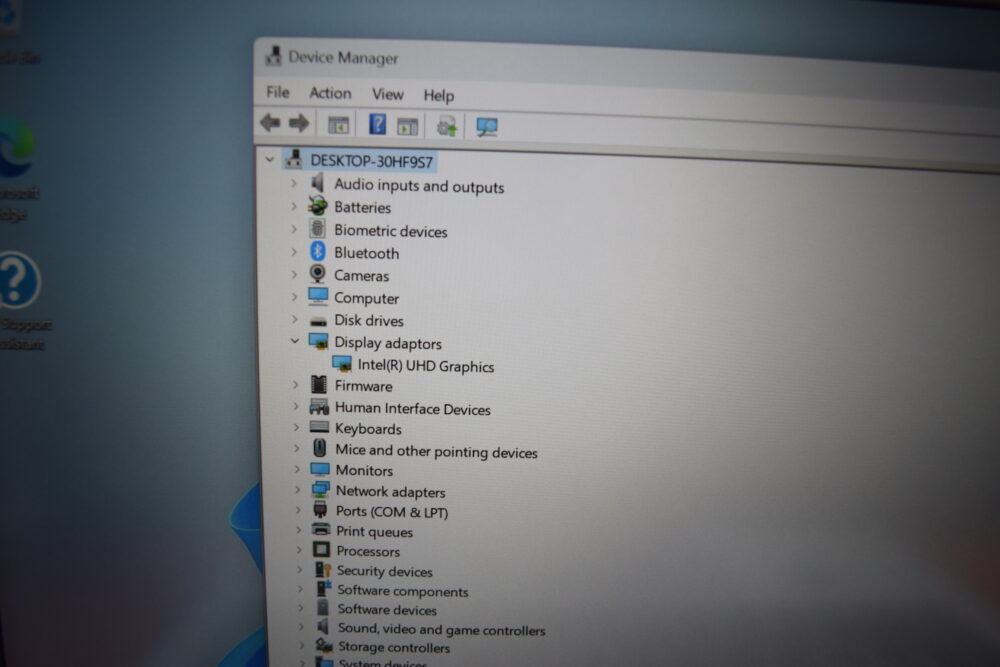Click the Human Interface Devices icon

click(x=320, y=406)
